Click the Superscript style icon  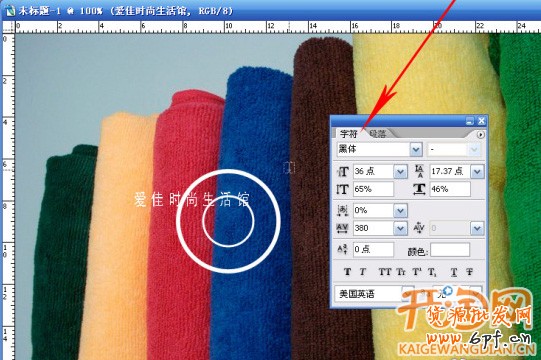click(417, 272)
